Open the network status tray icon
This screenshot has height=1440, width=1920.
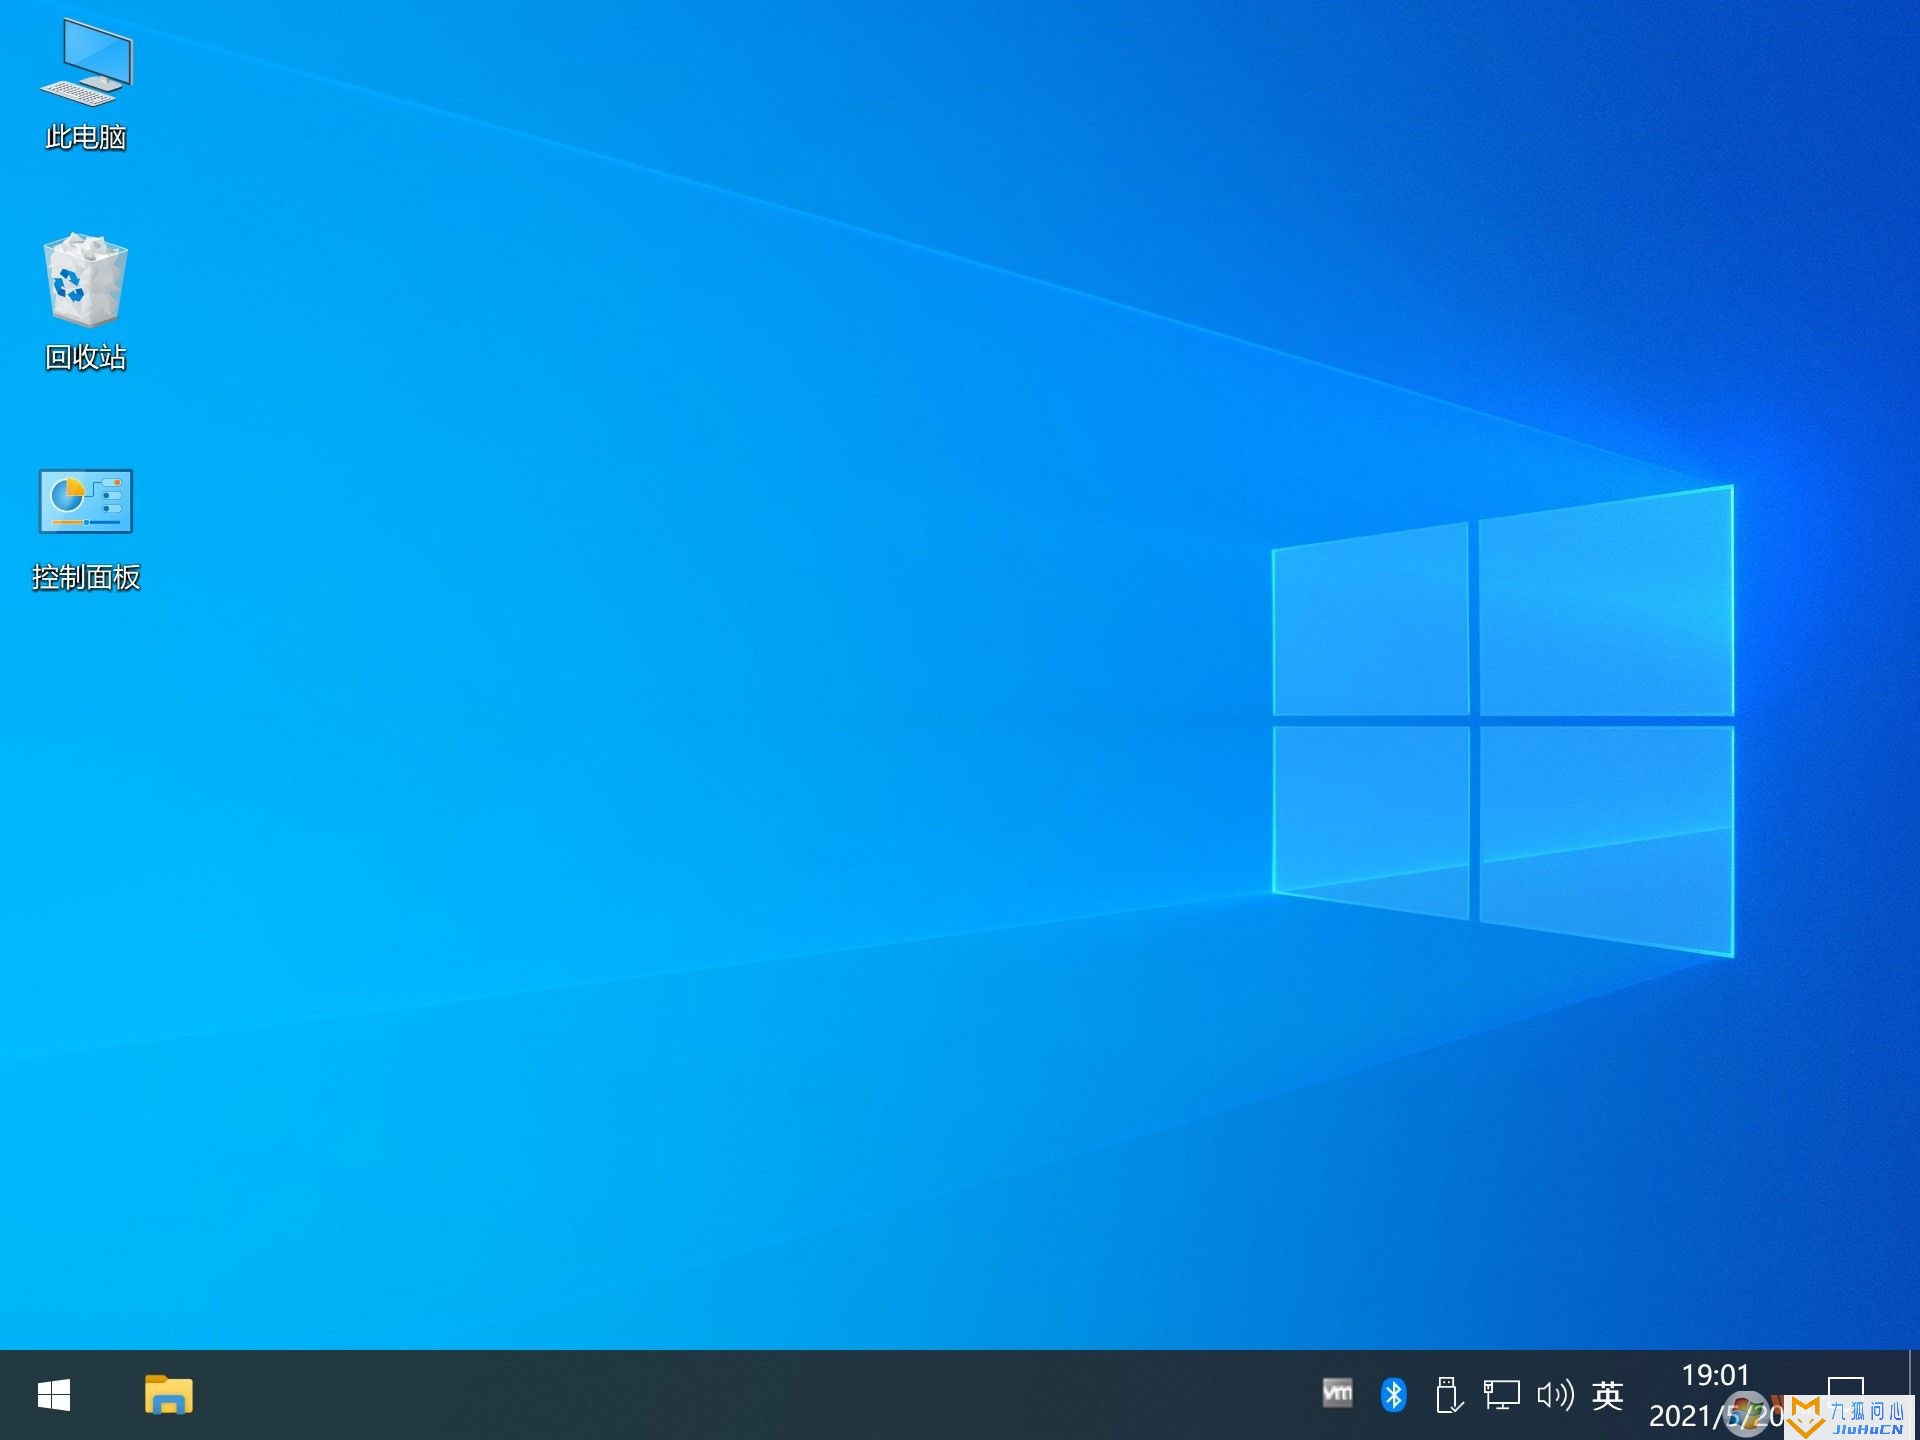(1501, 1395)
